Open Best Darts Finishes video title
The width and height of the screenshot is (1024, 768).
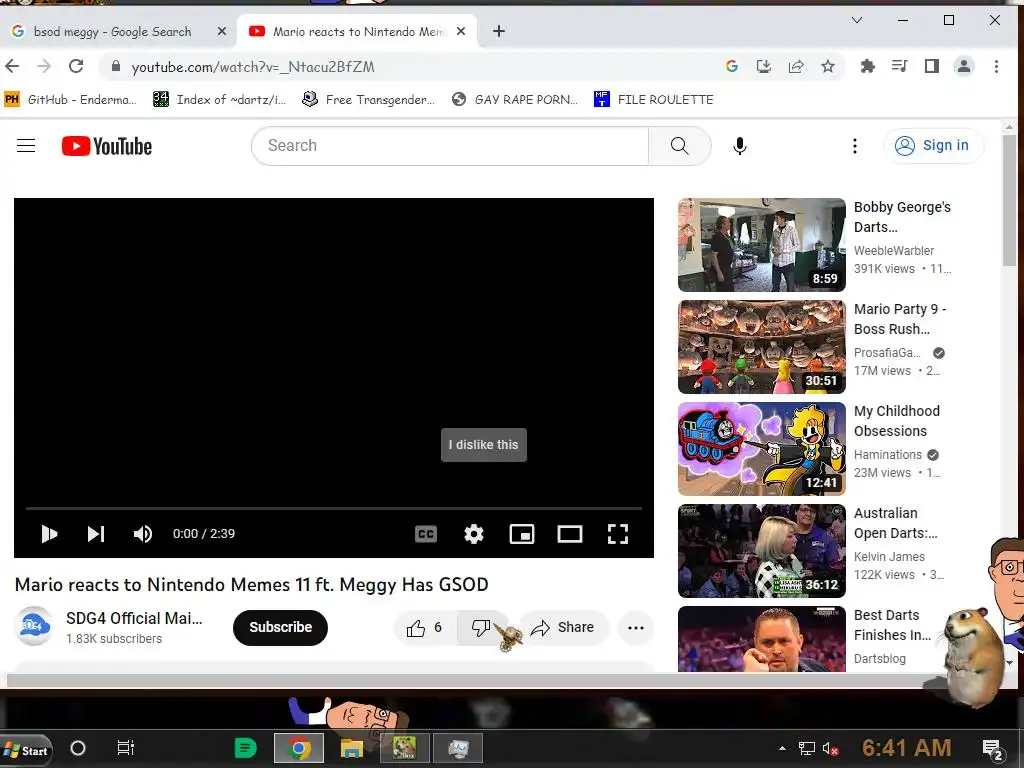click(x=892, y=625)
